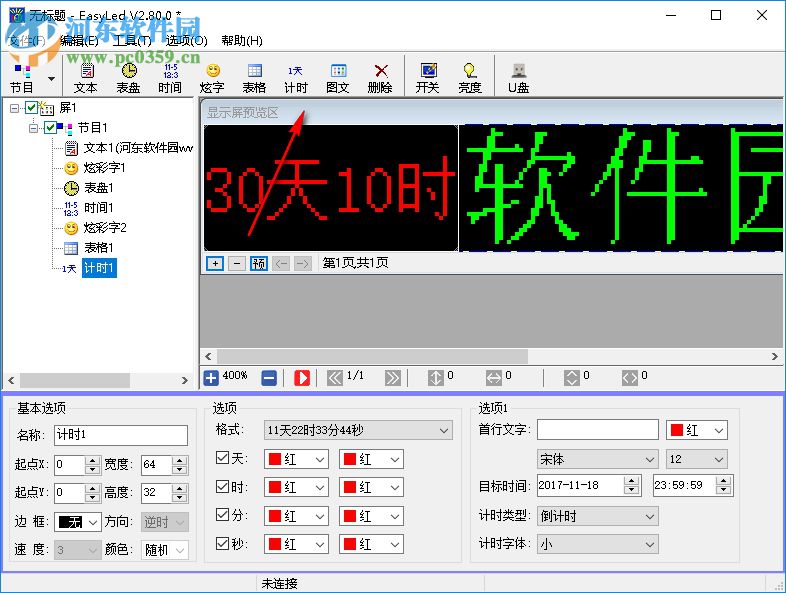The height and width of the screenshot is (593, 786).
Task: Select 炫彩字1 in the tree
Action: [x=104, y=167]
